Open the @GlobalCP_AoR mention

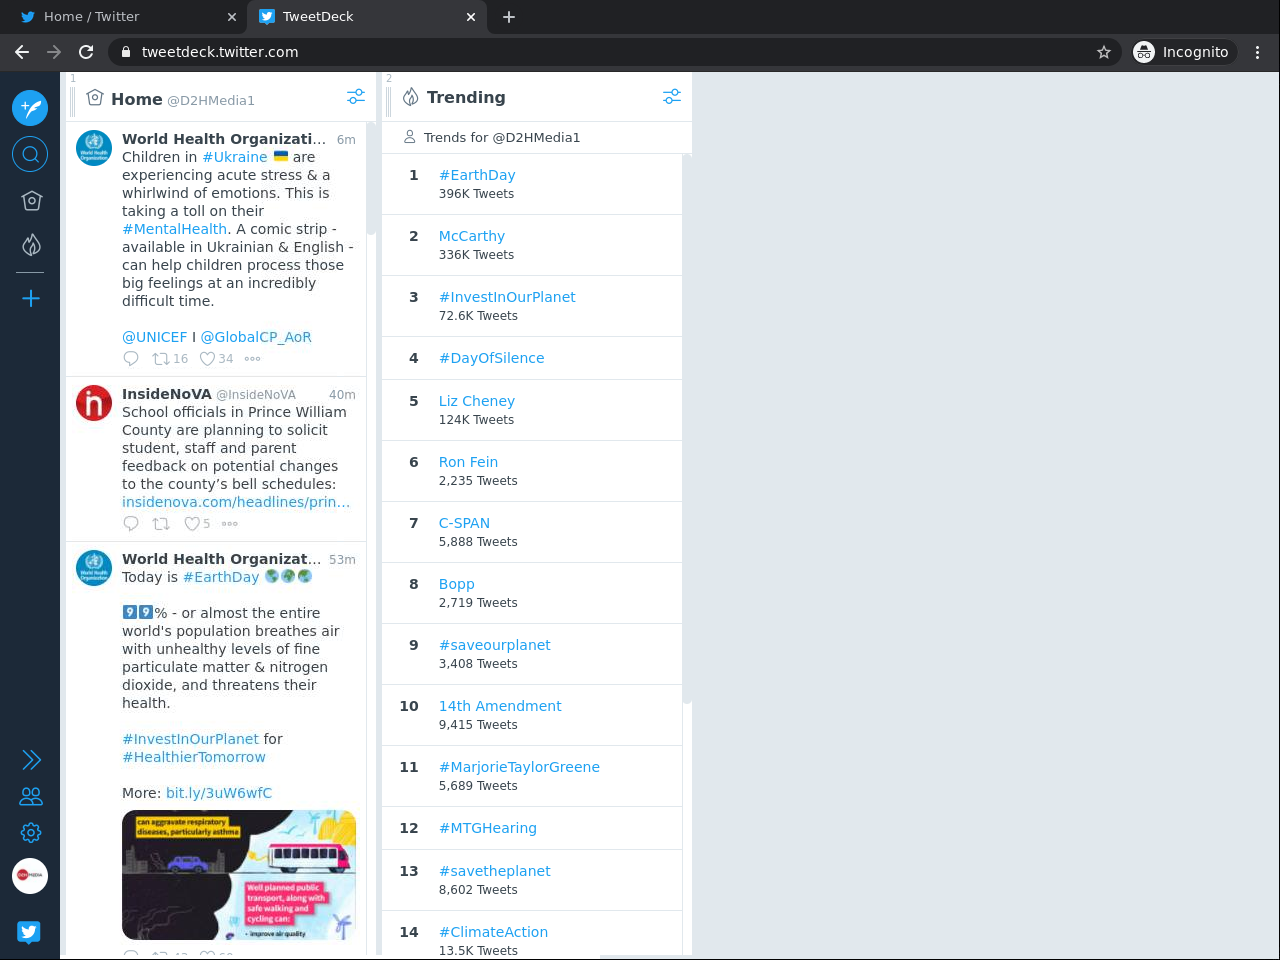tap(256, 337)
